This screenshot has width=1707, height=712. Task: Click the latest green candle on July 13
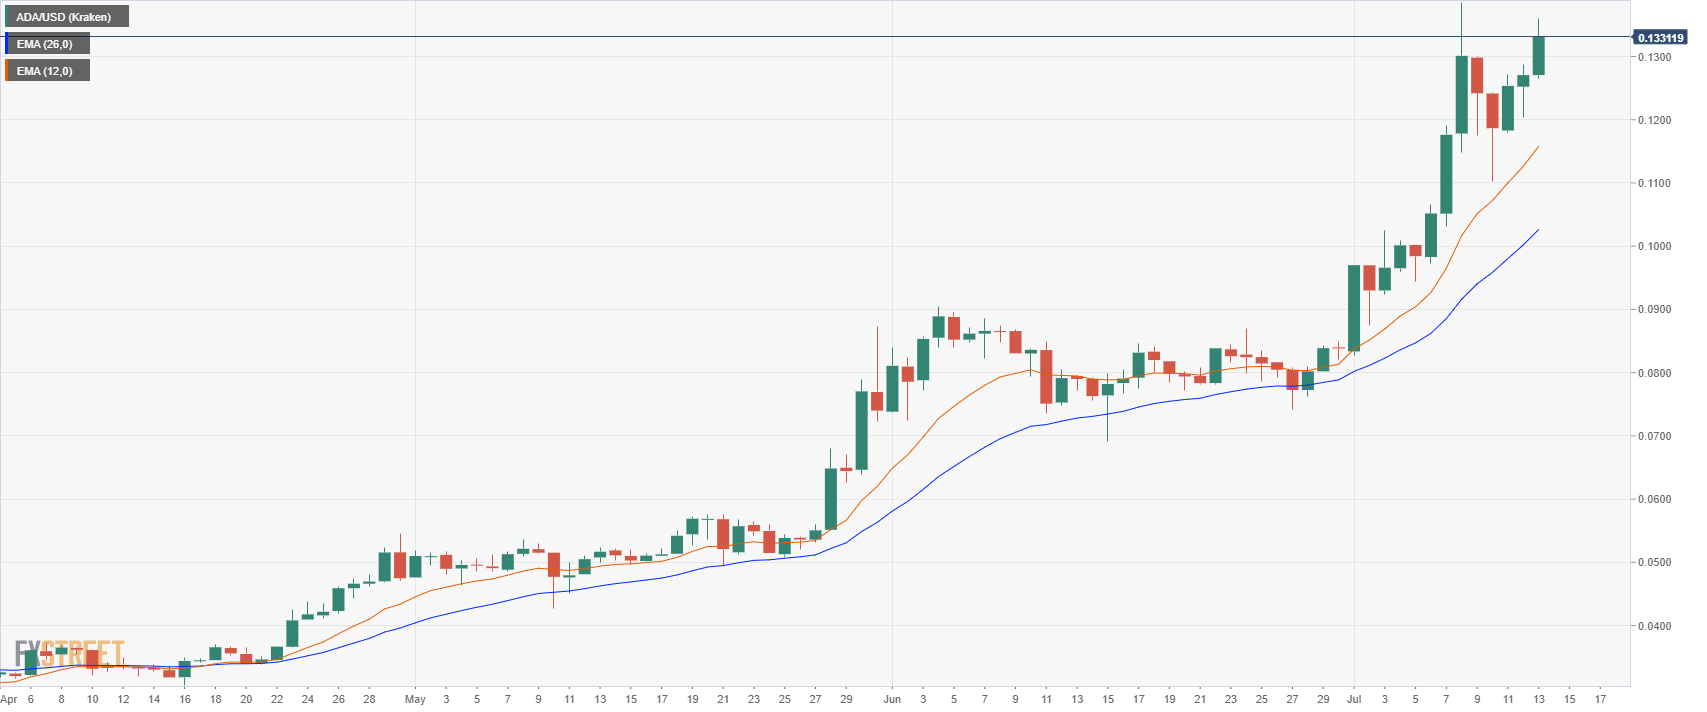1538,56
